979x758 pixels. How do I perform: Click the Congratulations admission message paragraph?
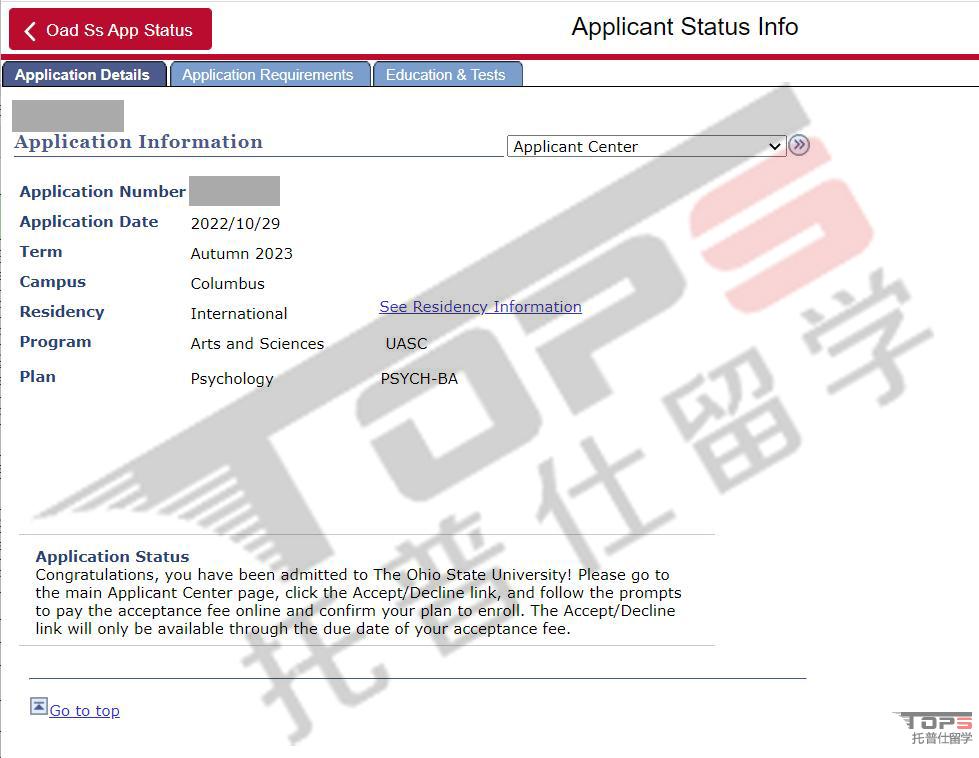tap(358, 601)
